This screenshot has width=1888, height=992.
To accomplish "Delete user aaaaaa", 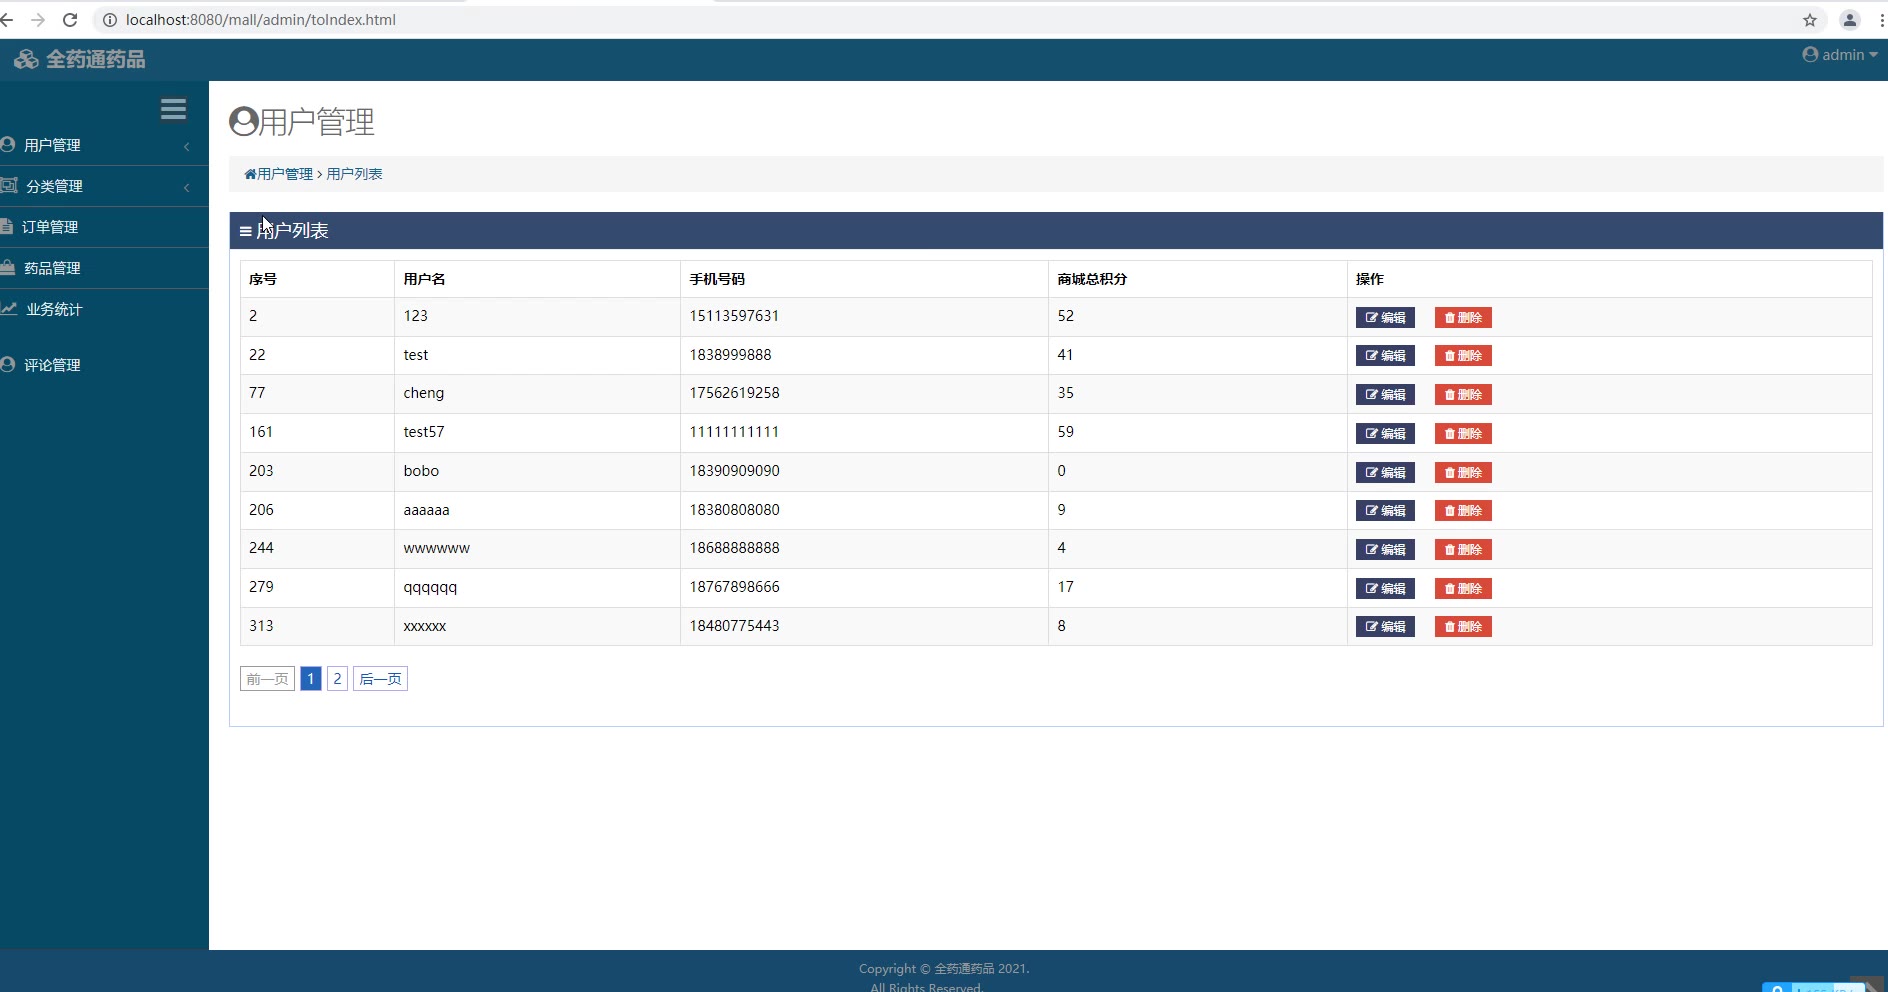I will (x=1463, y=511).
